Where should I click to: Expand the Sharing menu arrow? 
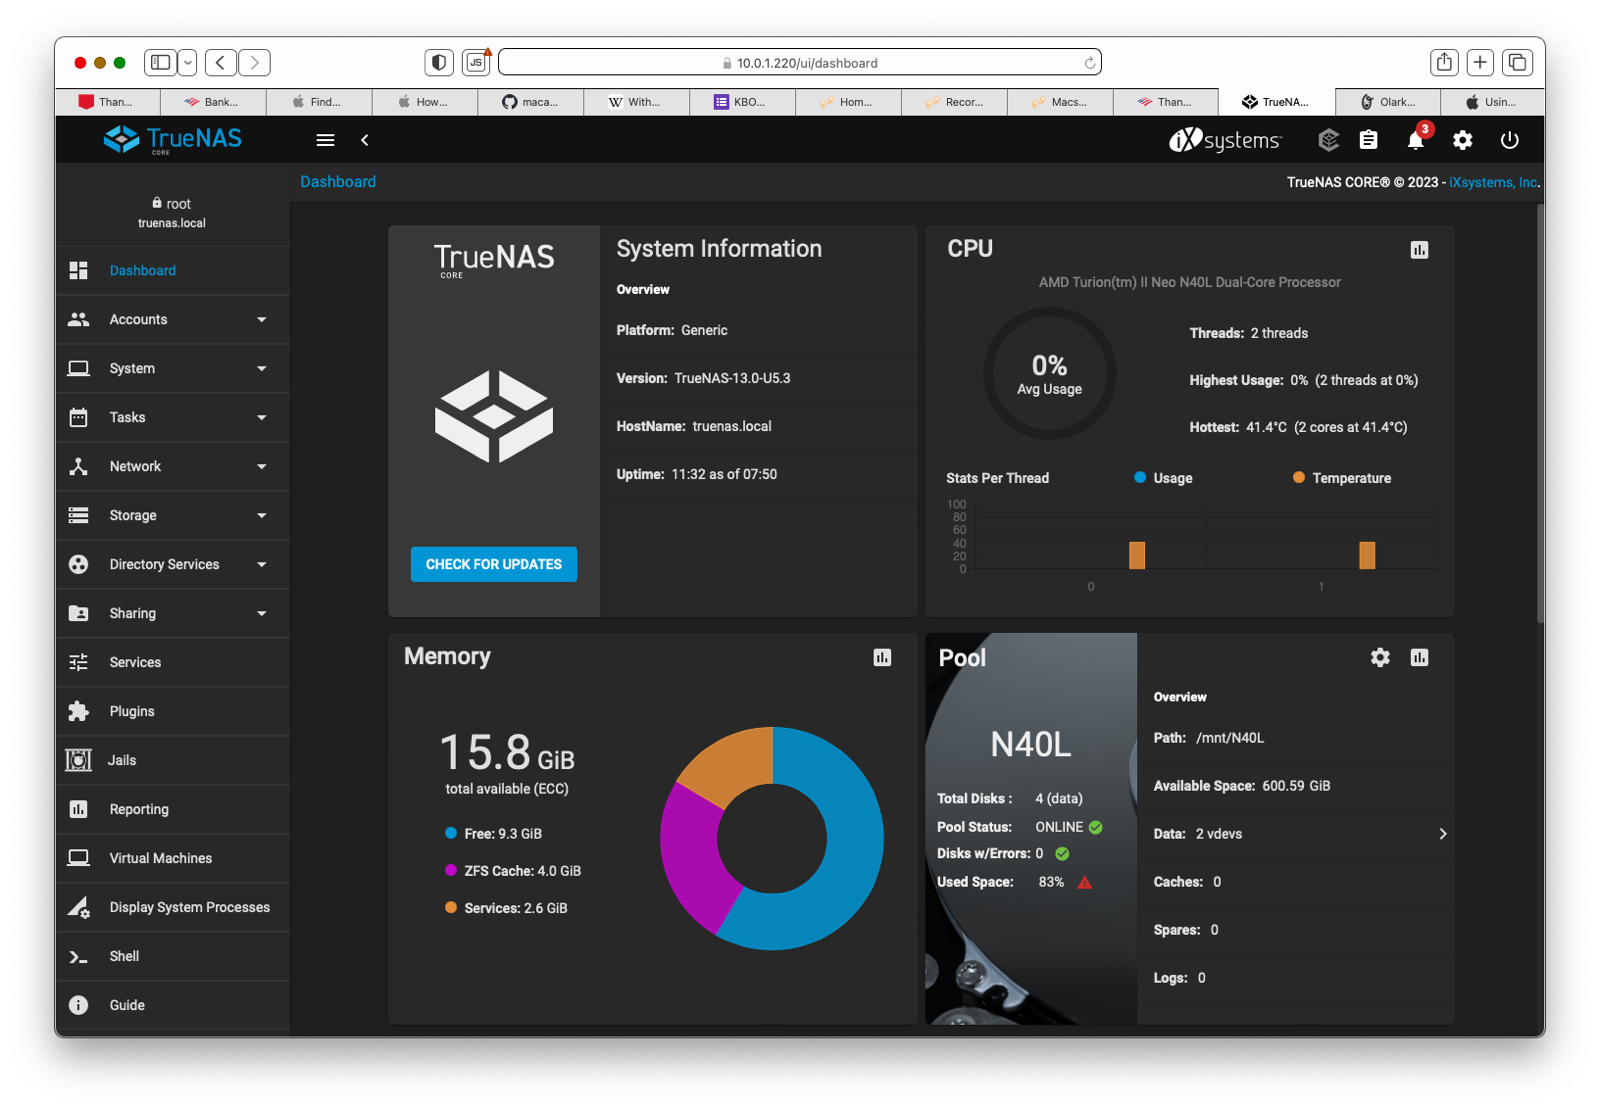[262, 614]
